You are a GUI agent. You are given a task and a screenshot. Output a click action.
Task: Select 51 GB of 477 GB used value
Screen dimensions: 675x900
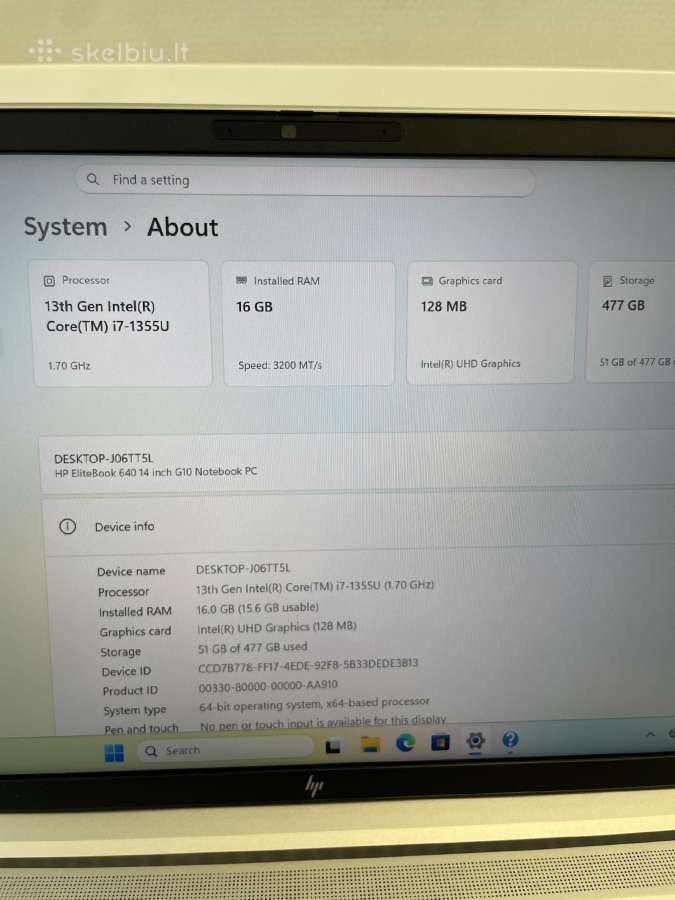[253, 647]
